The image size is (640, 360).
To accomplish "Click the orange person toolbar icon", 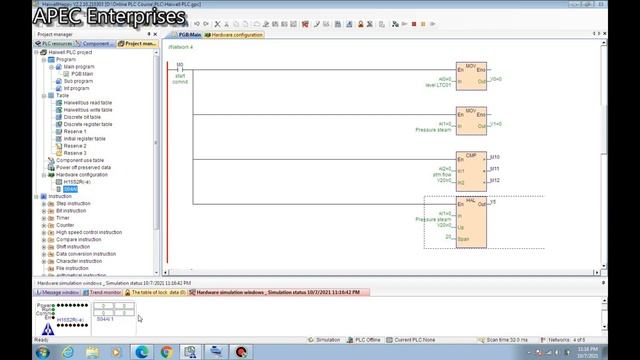I will click(x=361, y=24).
